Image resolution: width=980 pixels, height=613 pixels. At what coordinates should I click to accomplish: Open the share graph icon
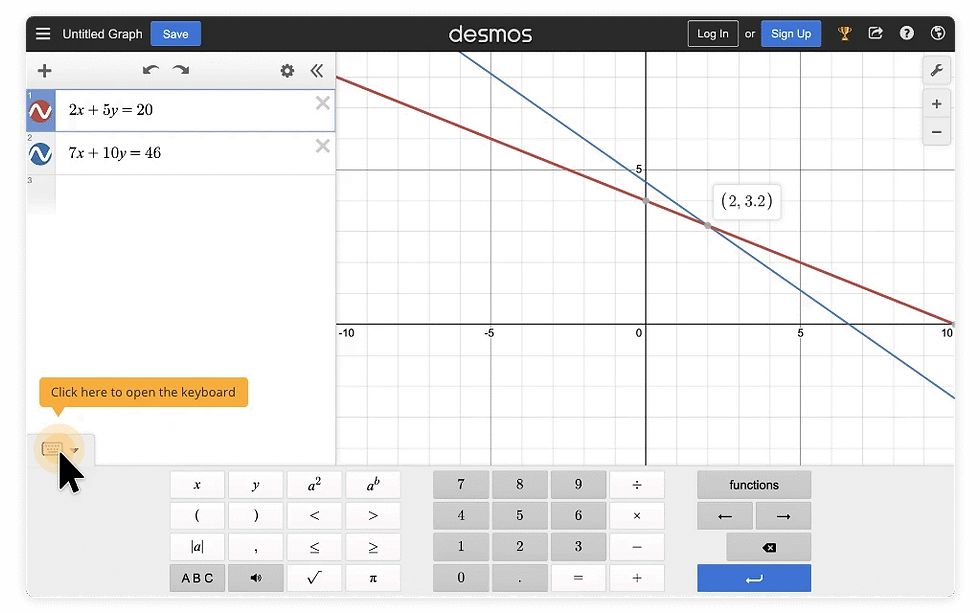click(876, 34)
